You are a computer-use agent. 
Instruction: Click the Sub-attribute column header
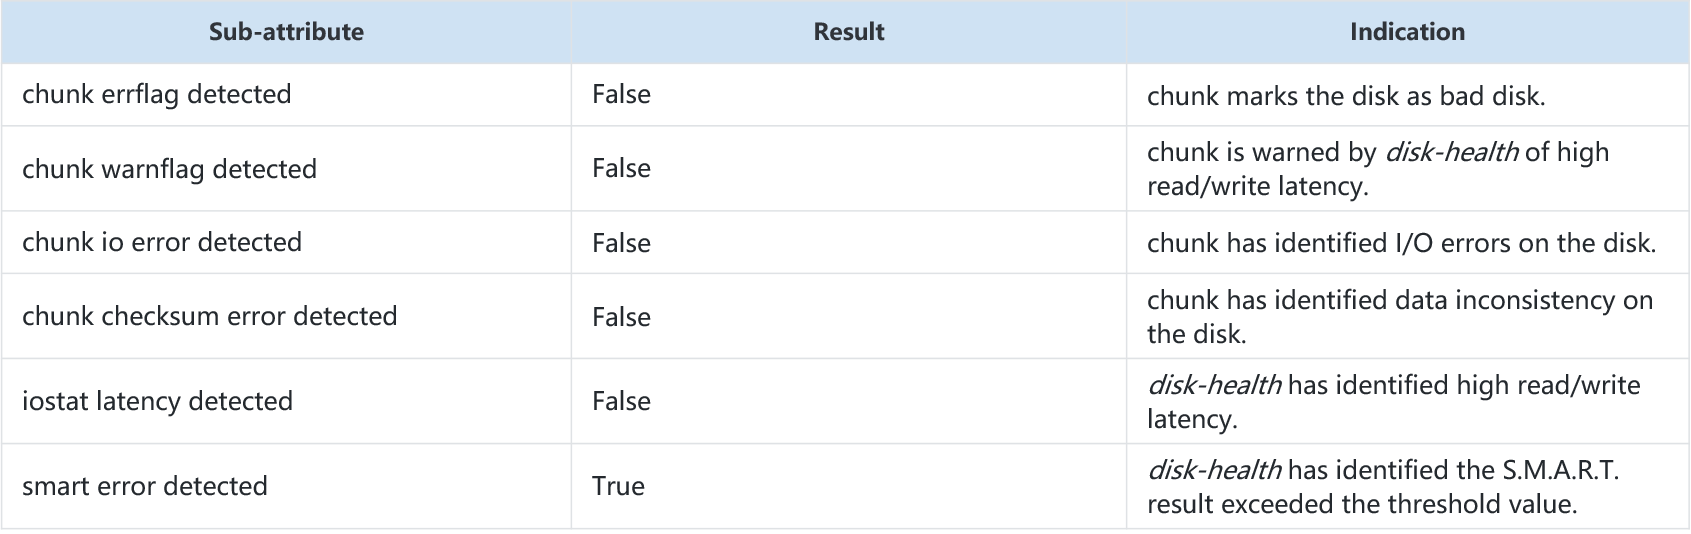click(286, 32)
